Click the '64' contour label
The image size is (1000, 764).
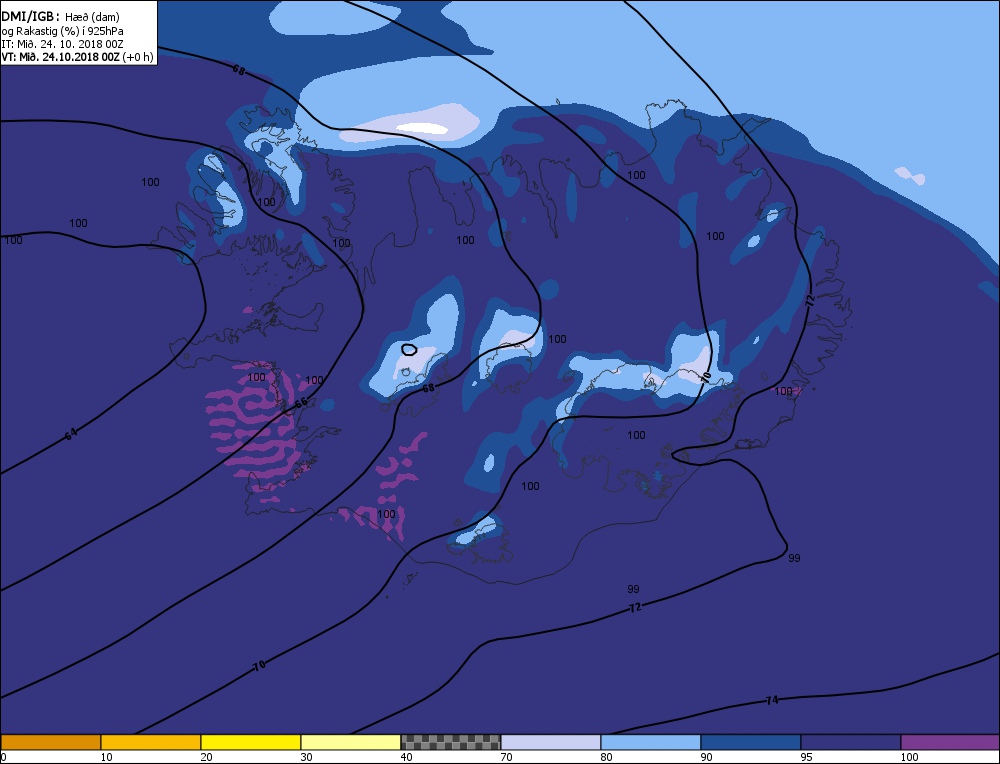pyautogui.click(x=71, y=434)
